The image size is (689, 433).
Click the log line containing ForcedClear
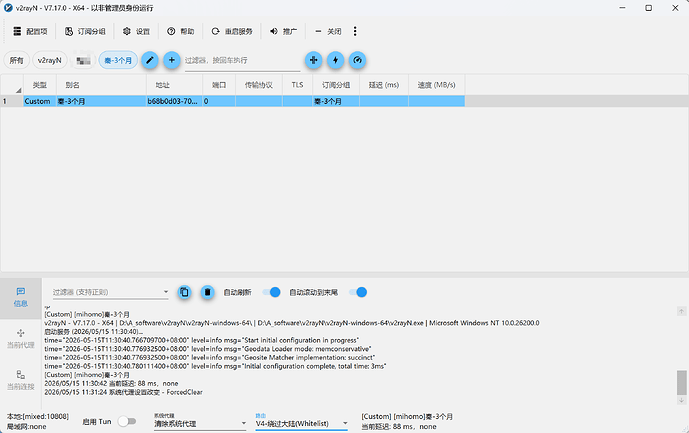click(123, 392)
